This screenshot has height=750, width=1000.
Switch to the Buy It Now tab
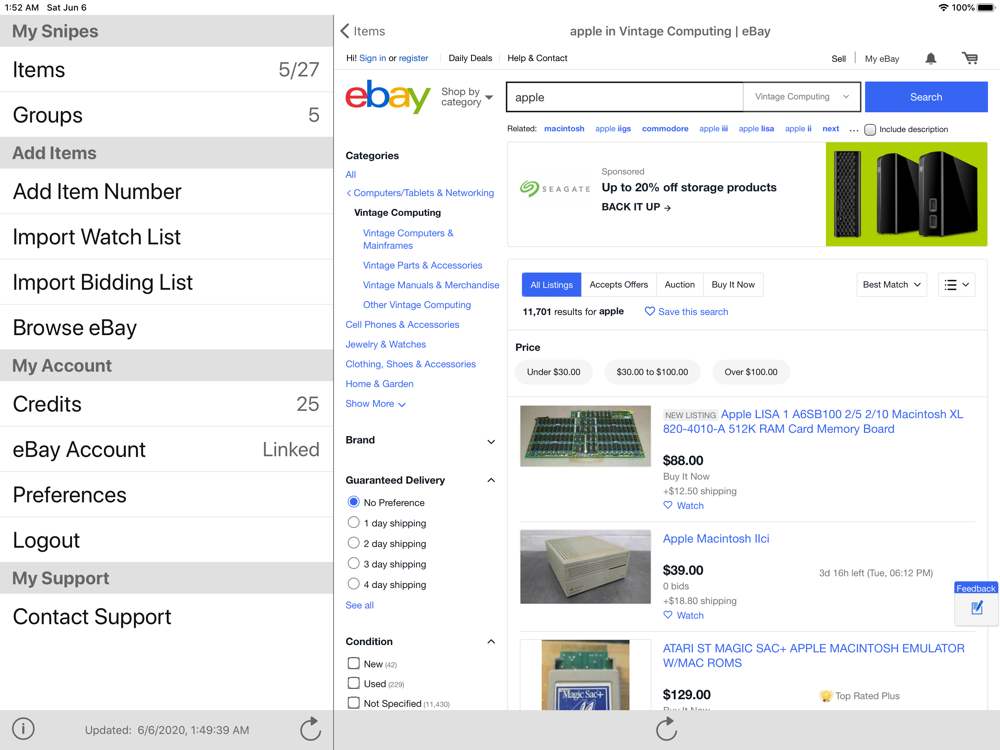pos(733,284)
